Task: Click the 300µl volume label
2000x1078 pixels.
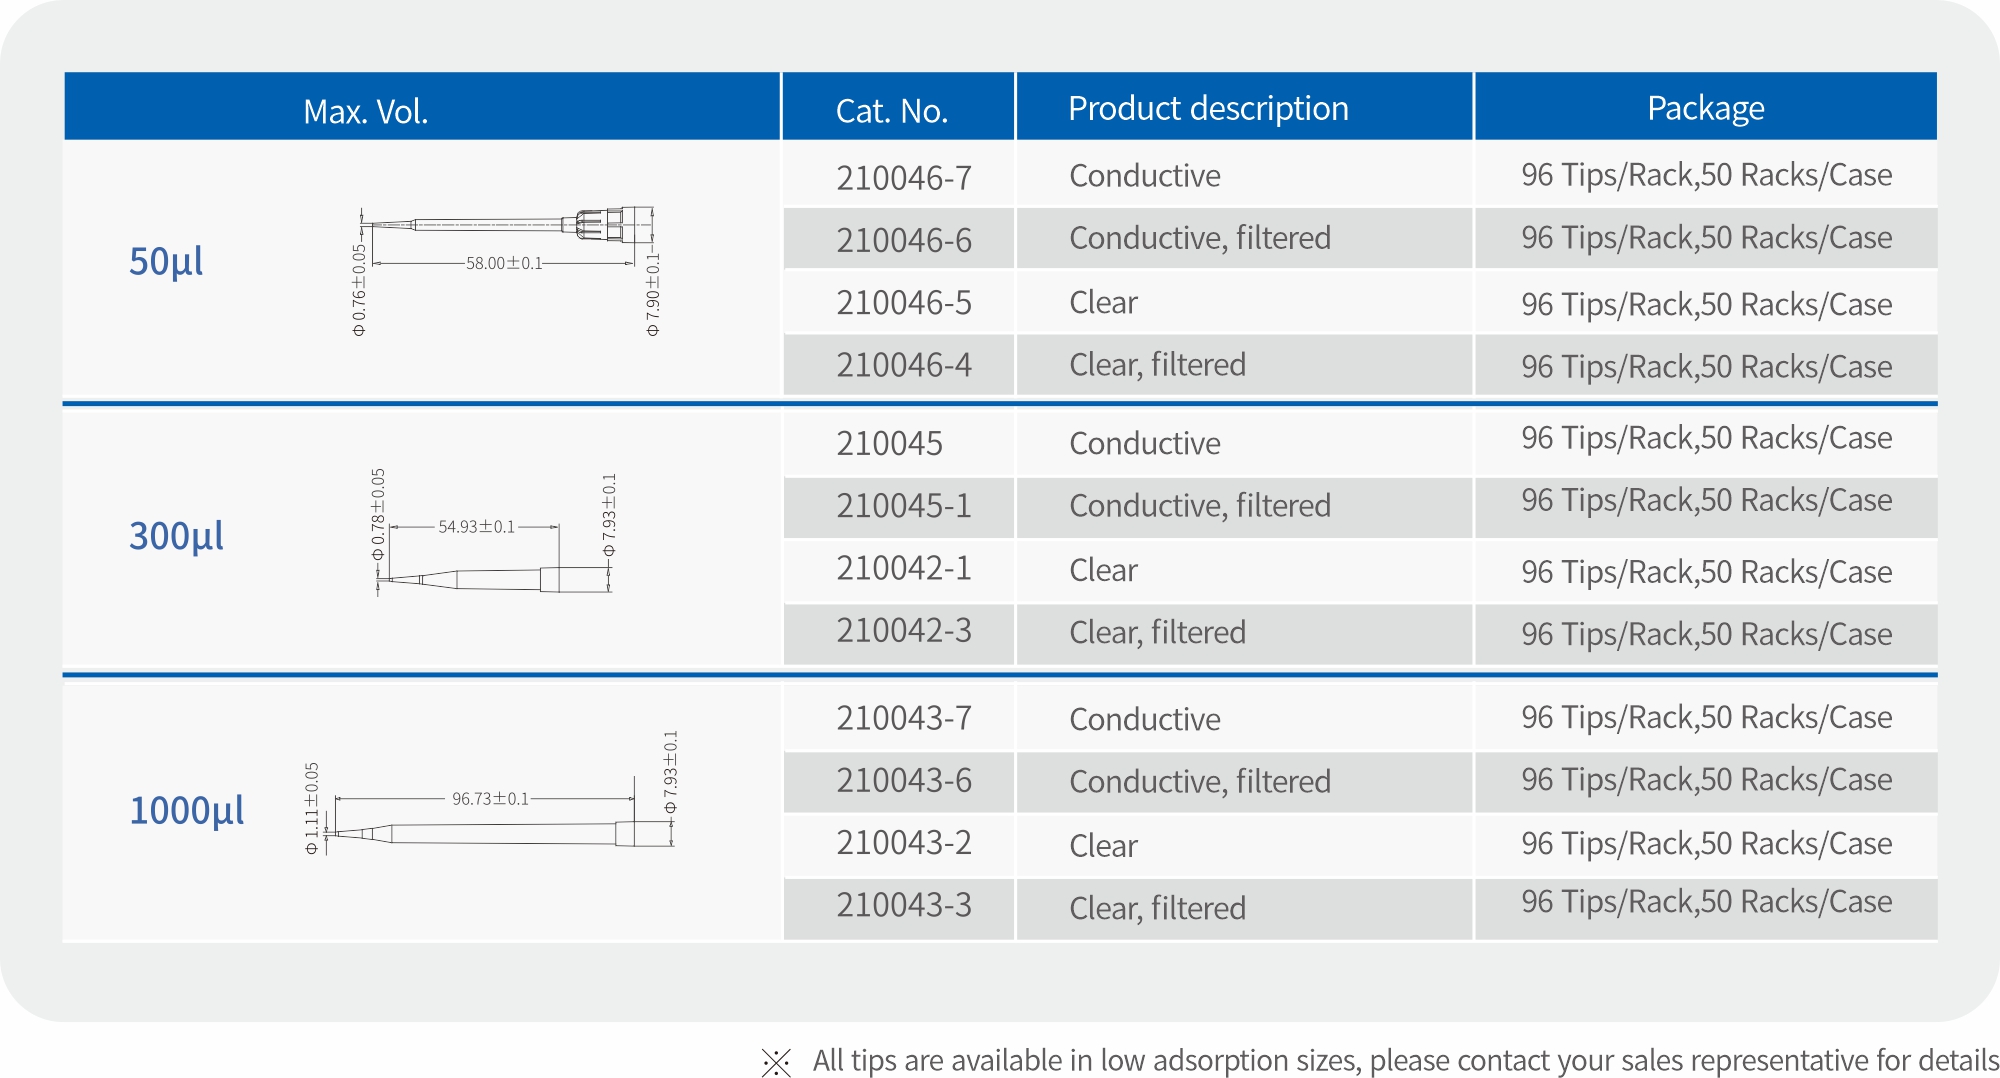Action: click(x=176, y=536)
